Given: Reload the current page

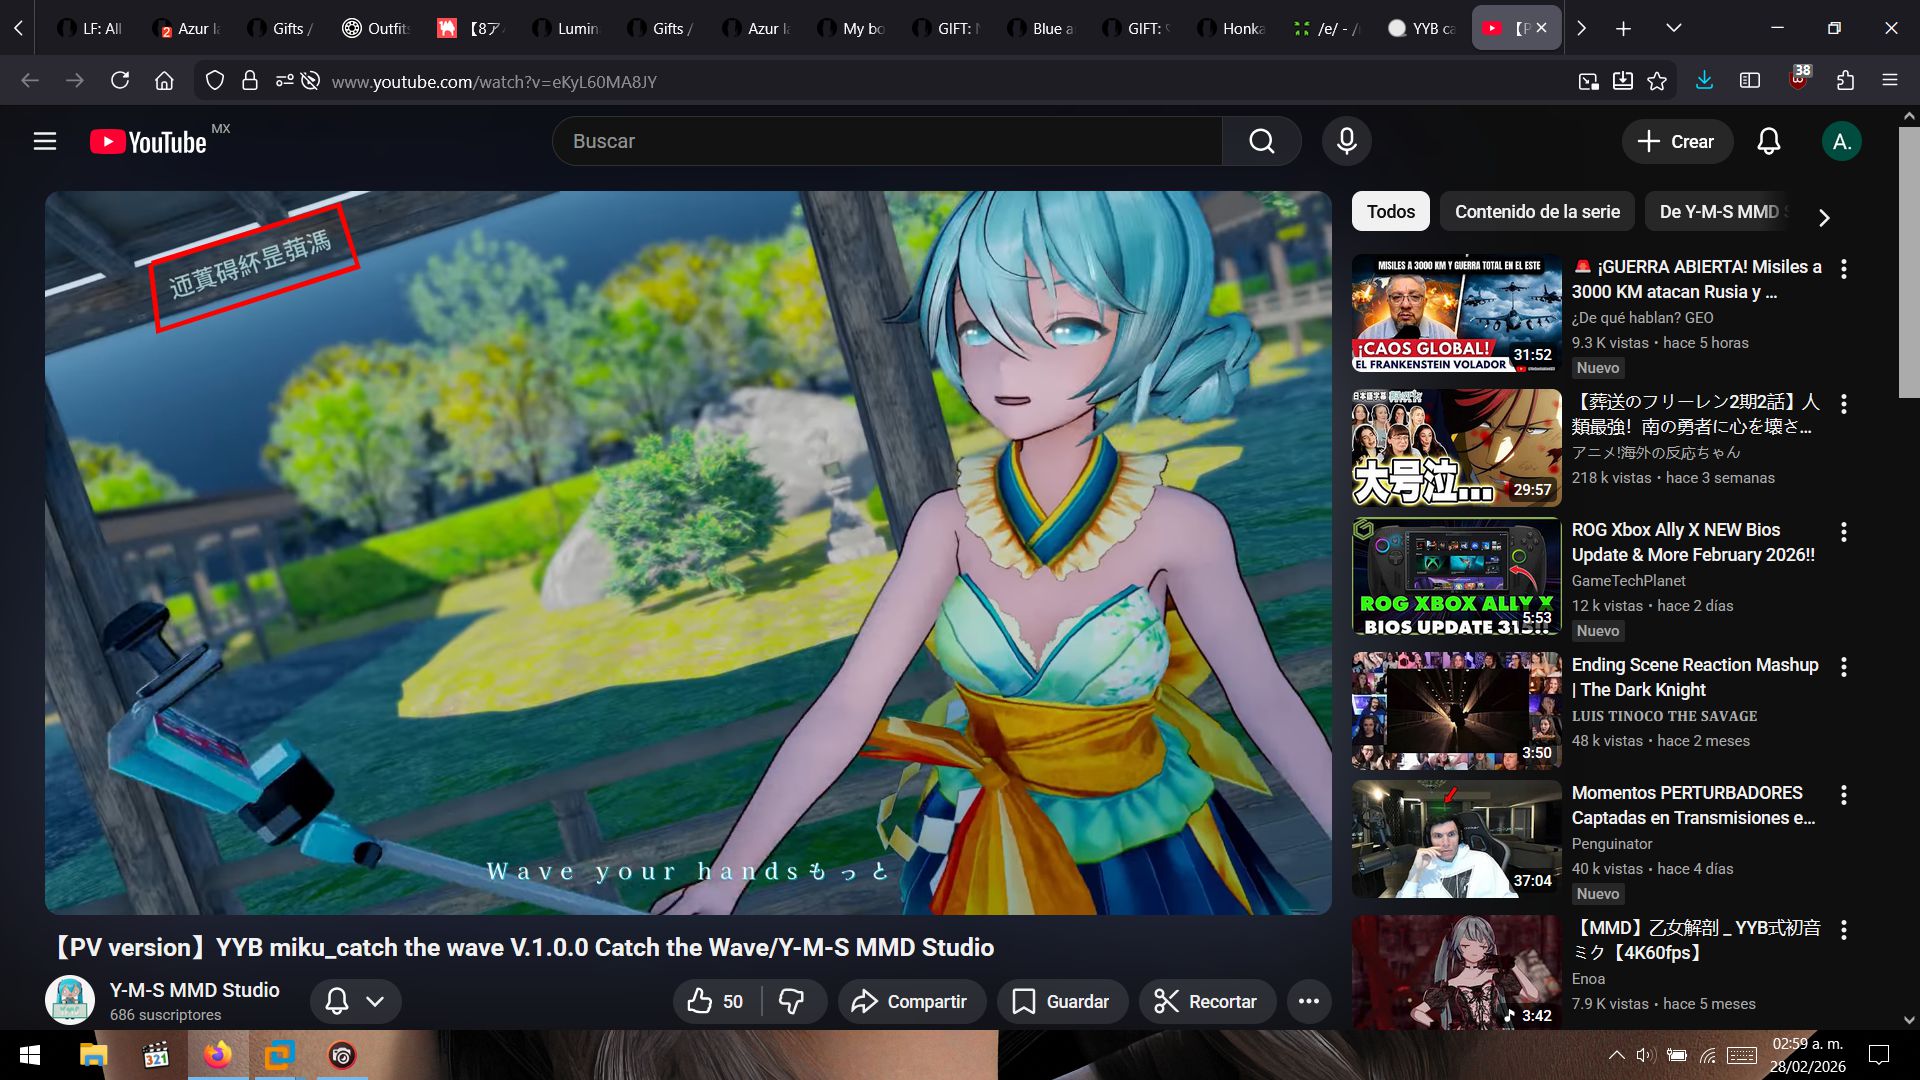Looking at the screenshot, I should 120,81.
